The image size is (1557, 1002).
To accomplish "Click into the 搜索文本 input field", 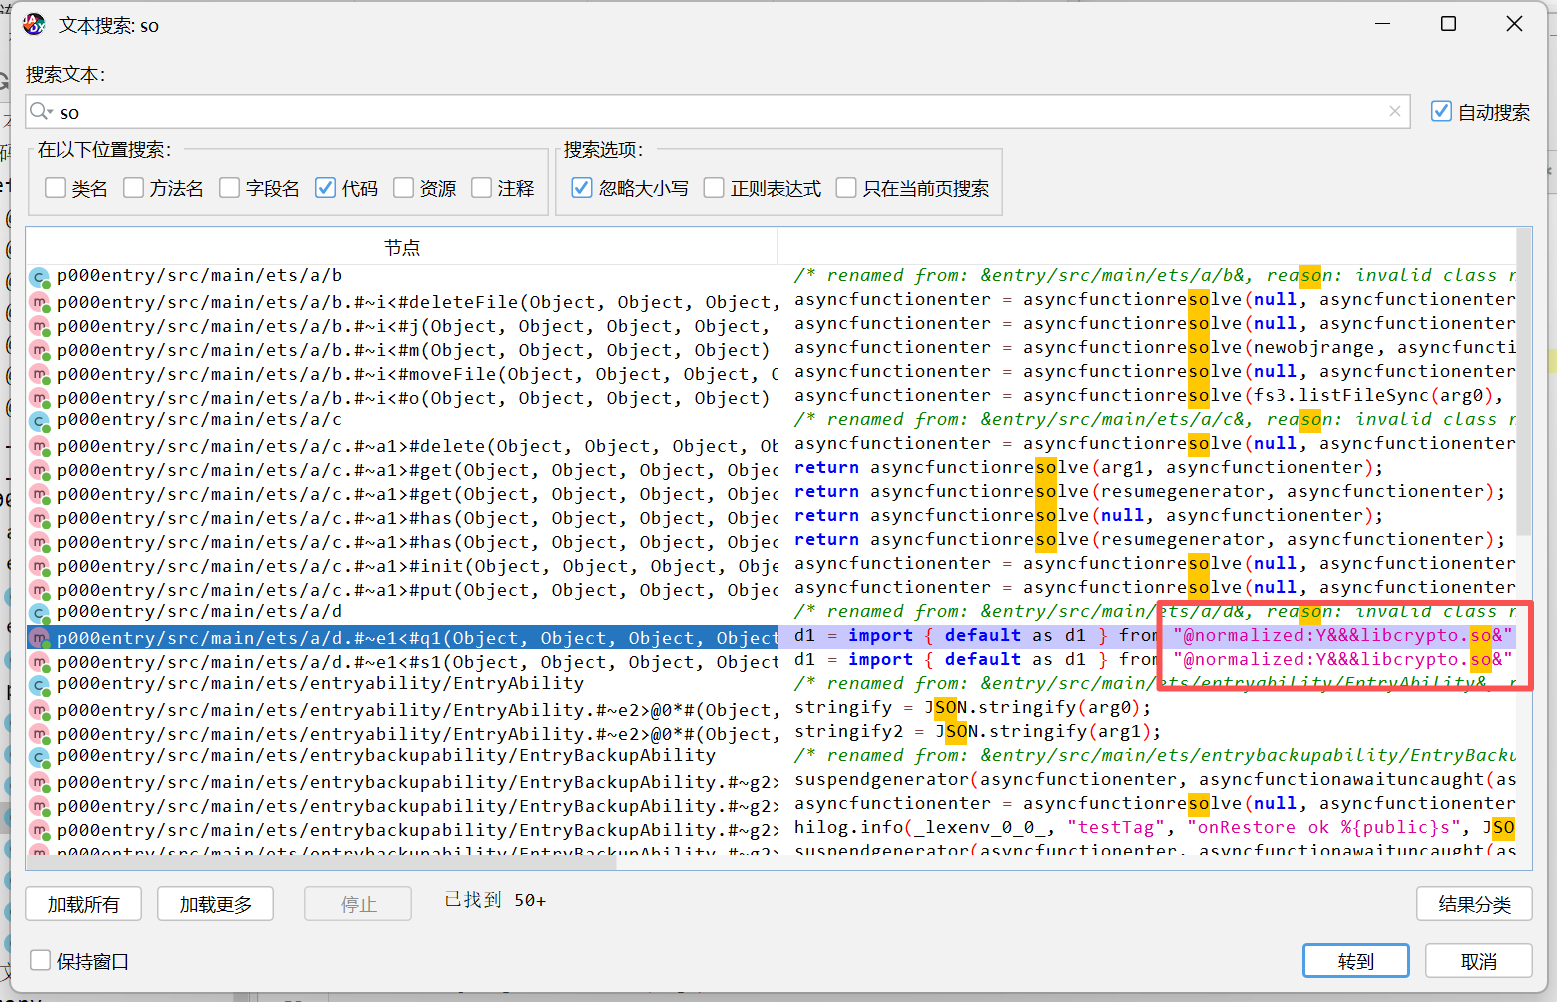I will click(x=718, y=111).
